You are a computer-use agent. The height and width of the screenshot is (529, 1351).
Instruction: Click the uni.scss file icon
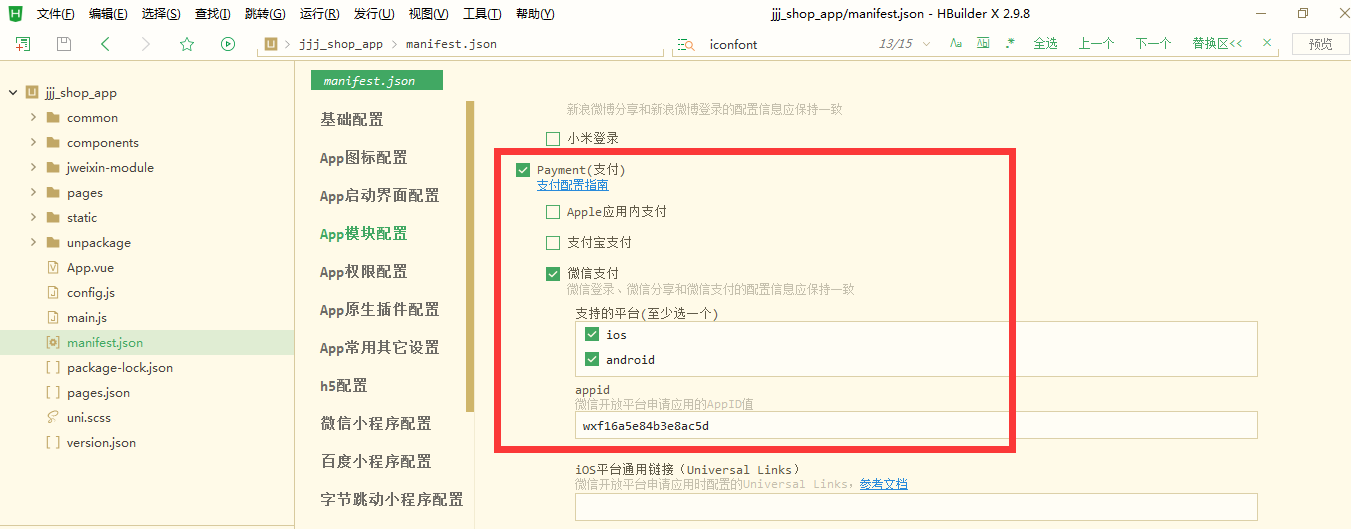click(x=53, y=417)
